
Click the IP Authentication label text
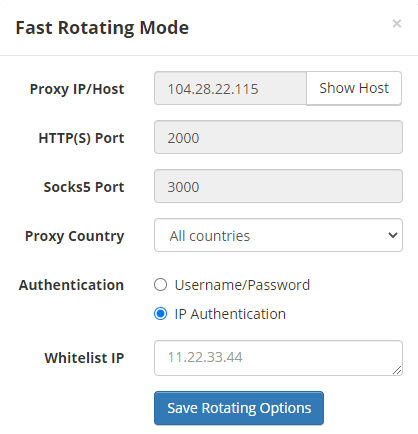coord(230,314)
